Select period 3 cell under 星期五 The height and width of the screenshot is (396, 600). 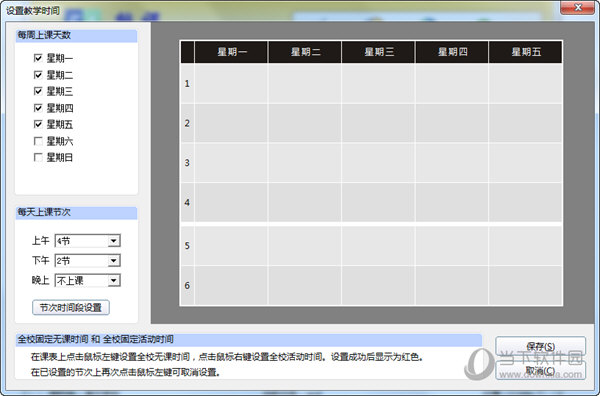pyautogui.click(x=525, y=163)
